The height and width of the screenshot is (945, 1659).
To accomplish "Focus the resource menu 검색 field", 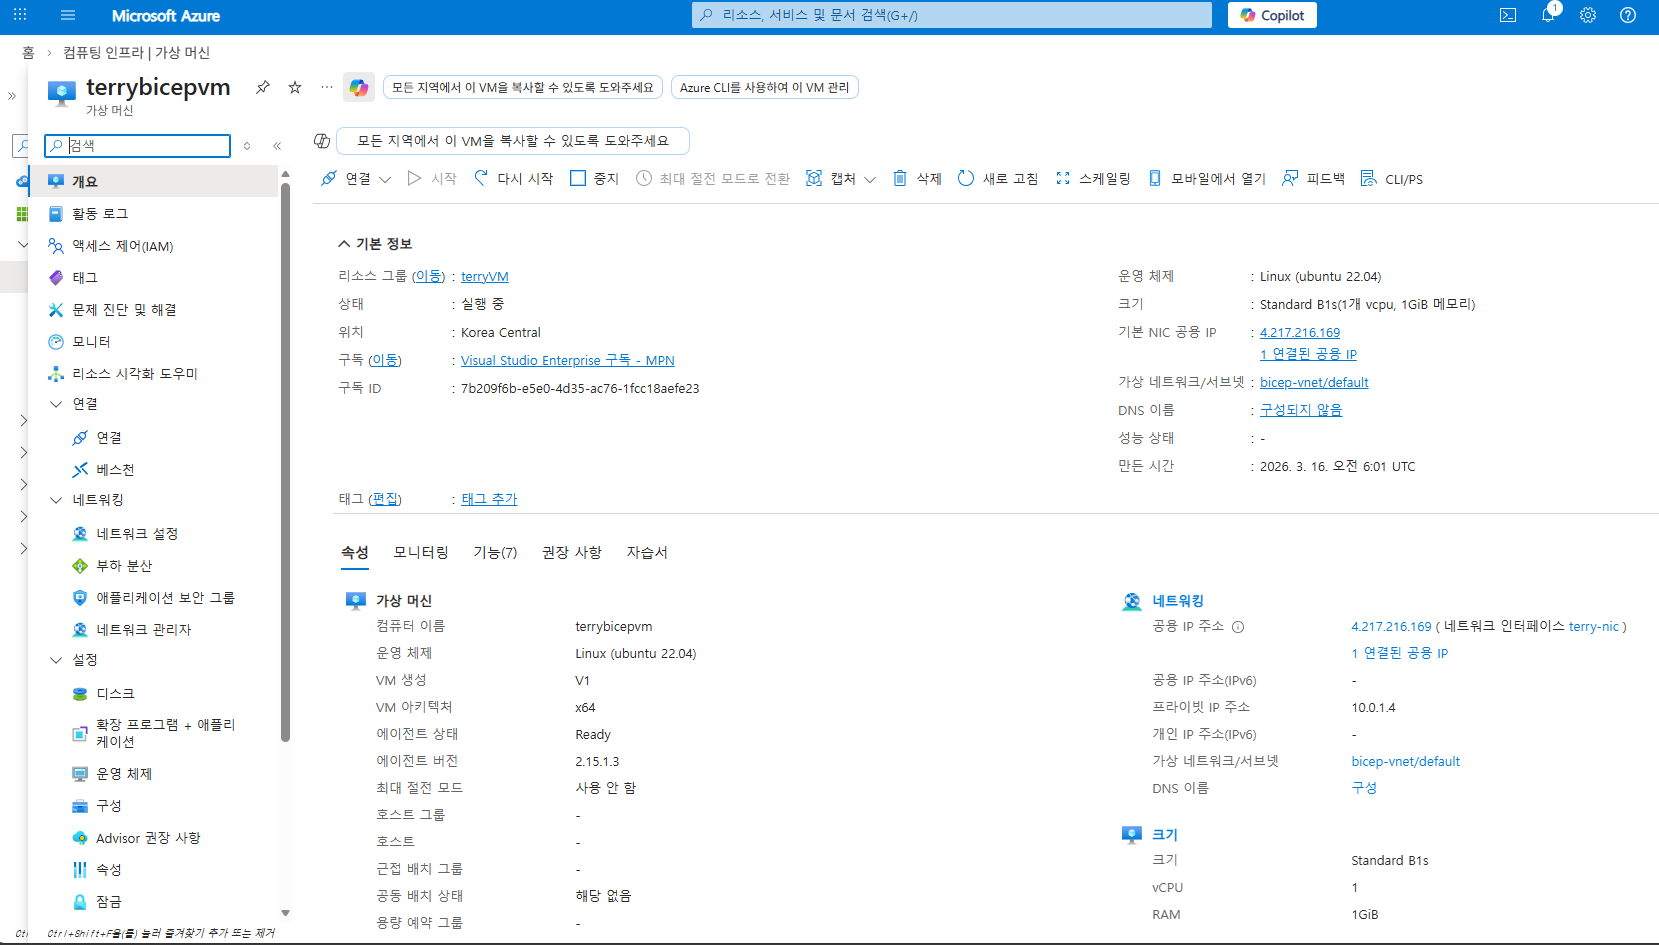I will [x=137, y=146].
